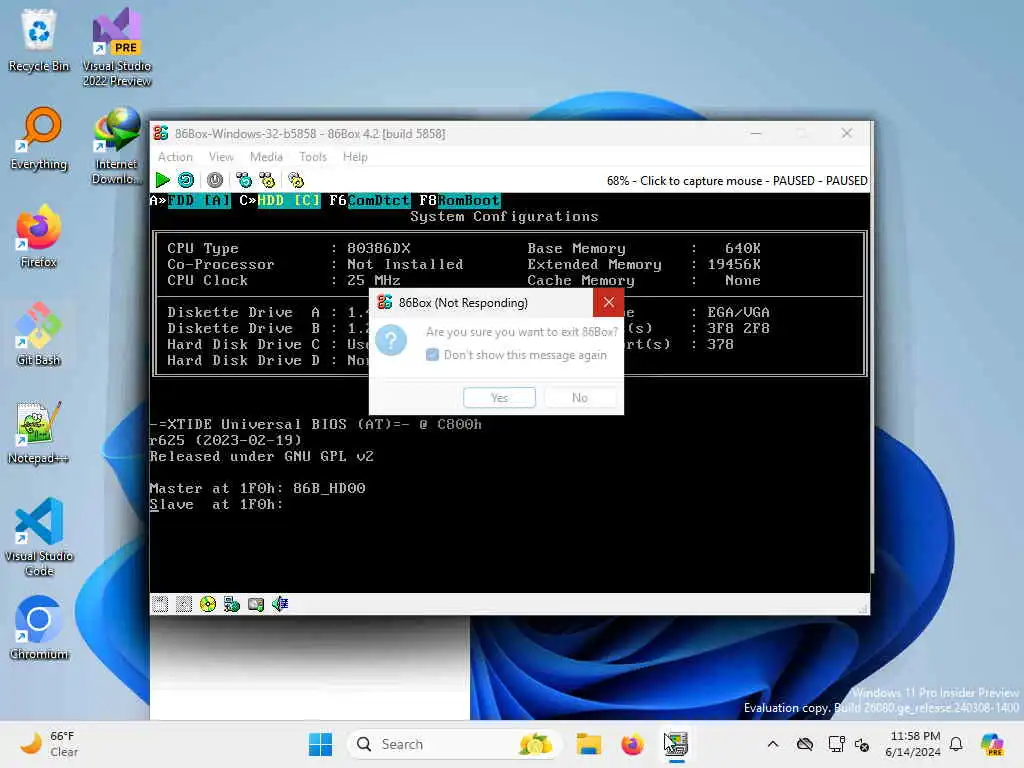
Task: Click the muted speaker icon in the system tray
Action: click(862, 744)
